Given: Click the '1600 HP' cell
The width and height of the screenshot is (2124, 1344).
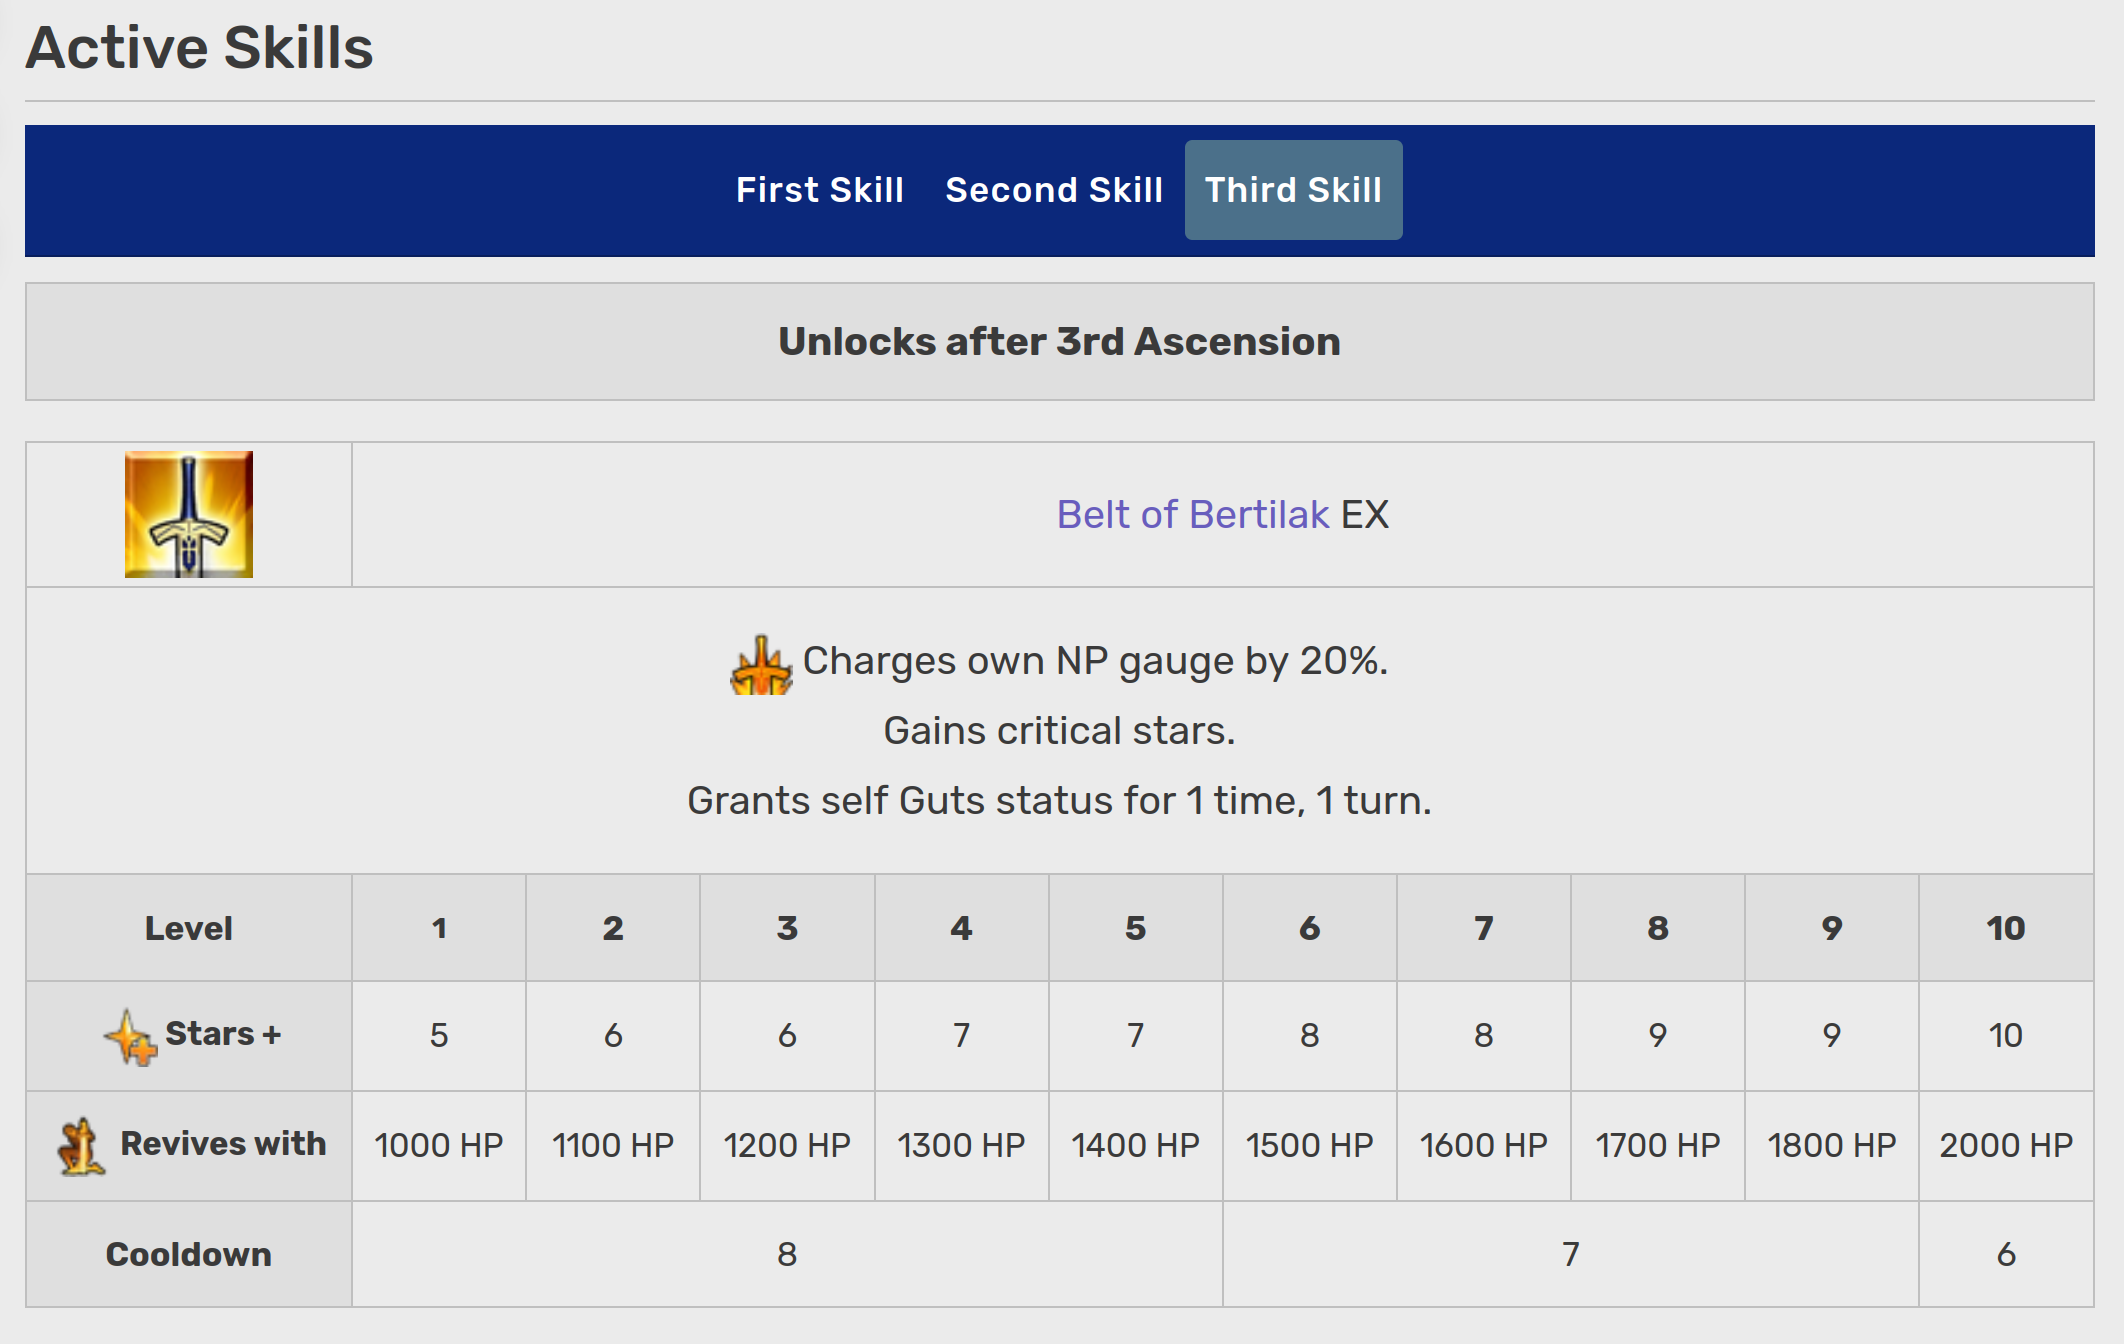Looking at the screenshot, I should [x=1484, y=1146].
